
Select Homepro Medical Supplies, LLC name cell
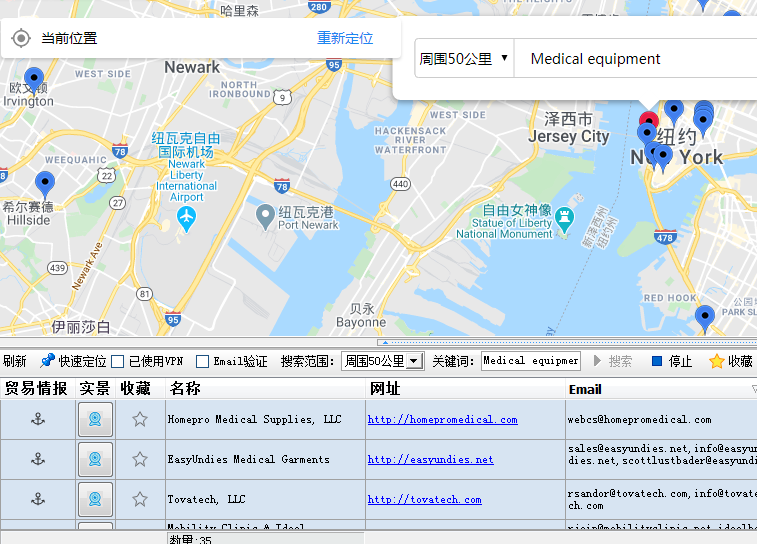[265, 419]
